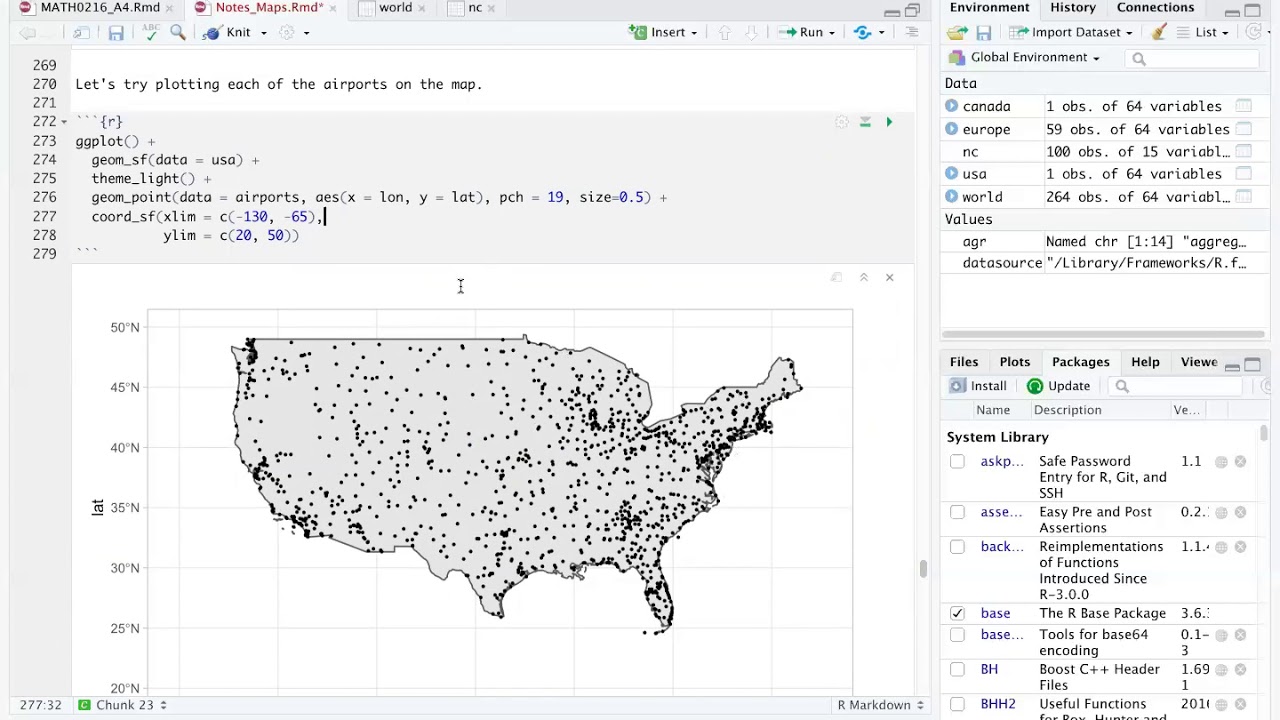Check the askpass package checkbox
This screenshot has width=1280, height=720.
pyautogui.click(x=957, y=462)
